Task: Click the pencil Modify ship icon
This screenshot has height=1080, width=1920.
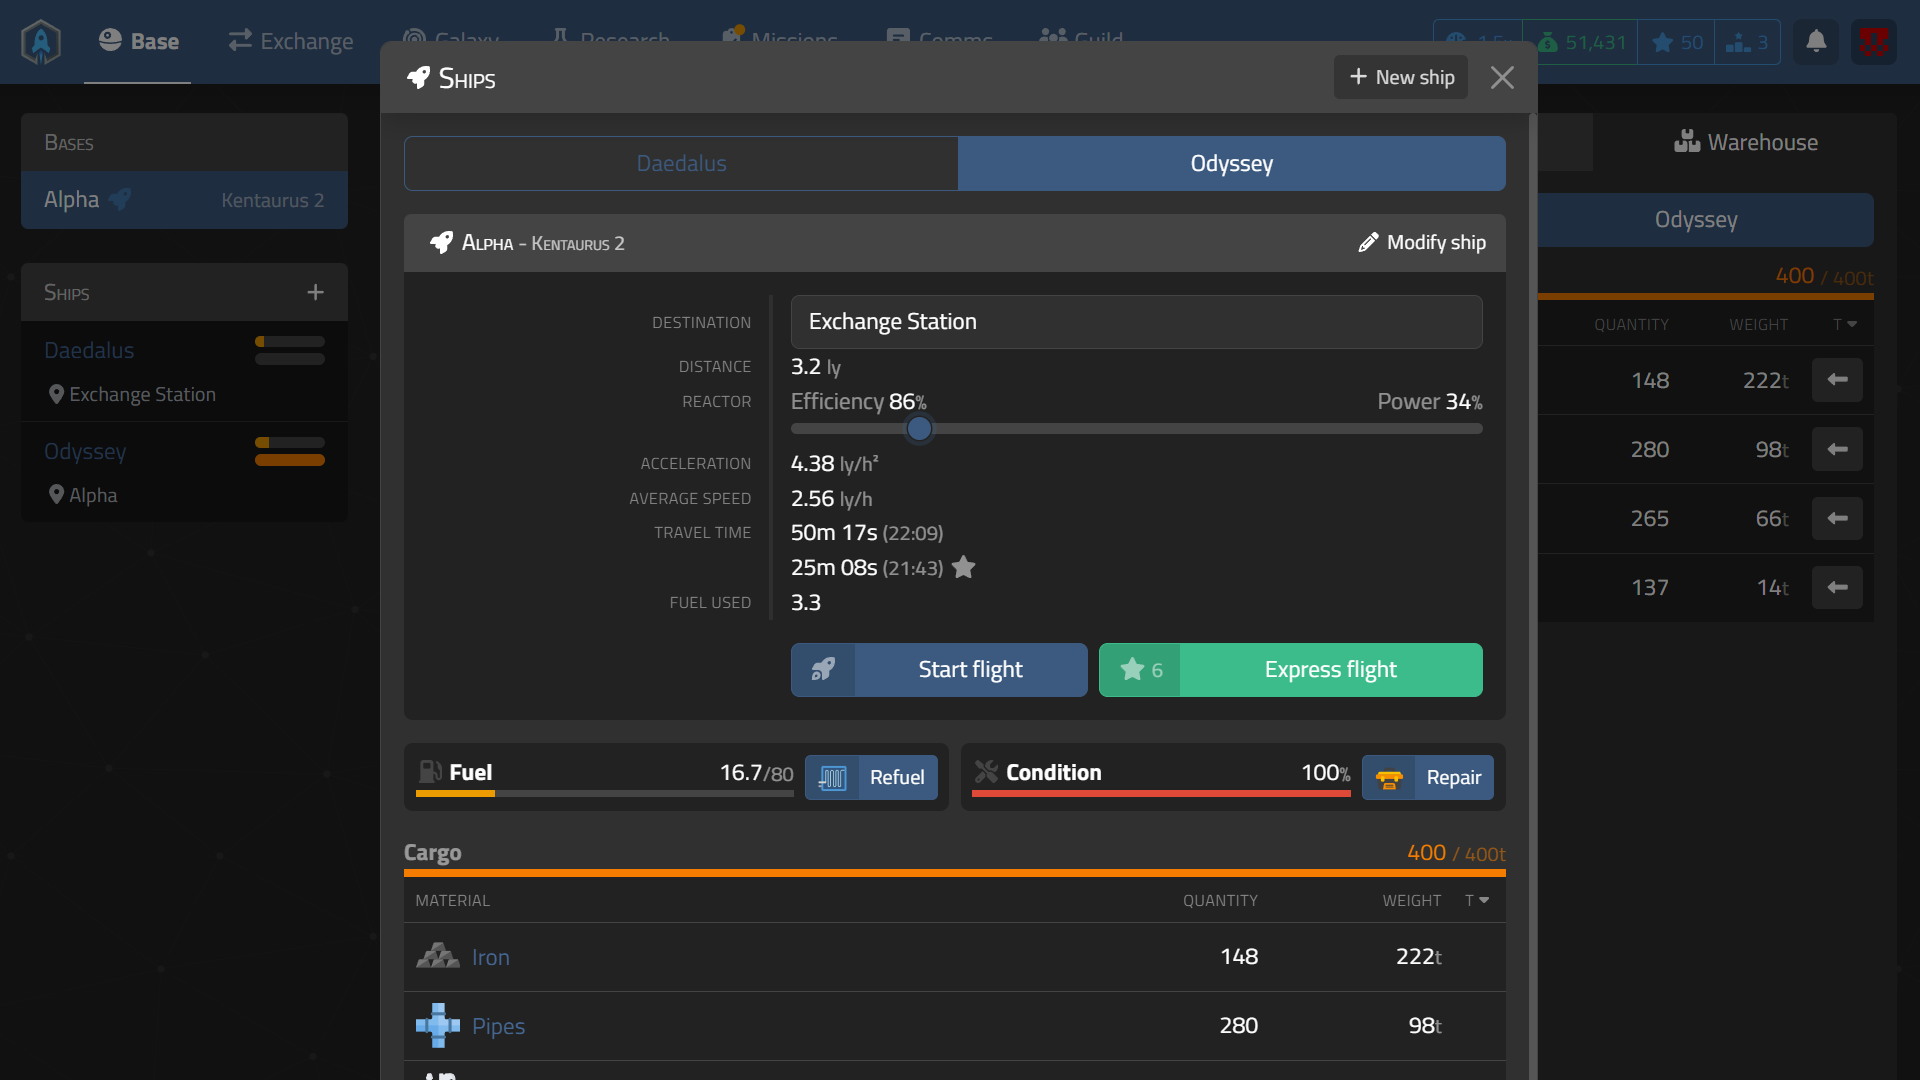Action: tap(1368, 243)
